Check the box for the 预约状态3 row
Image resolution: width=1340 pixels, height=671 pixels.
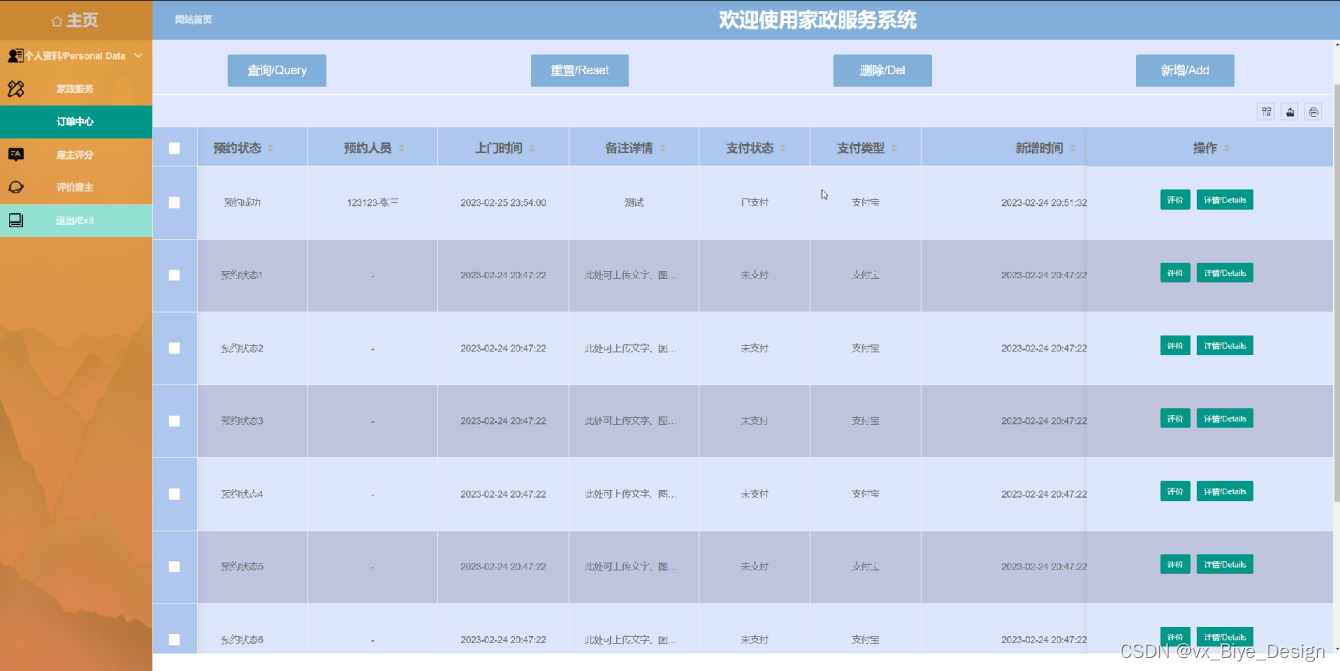[x=174, y=421]
